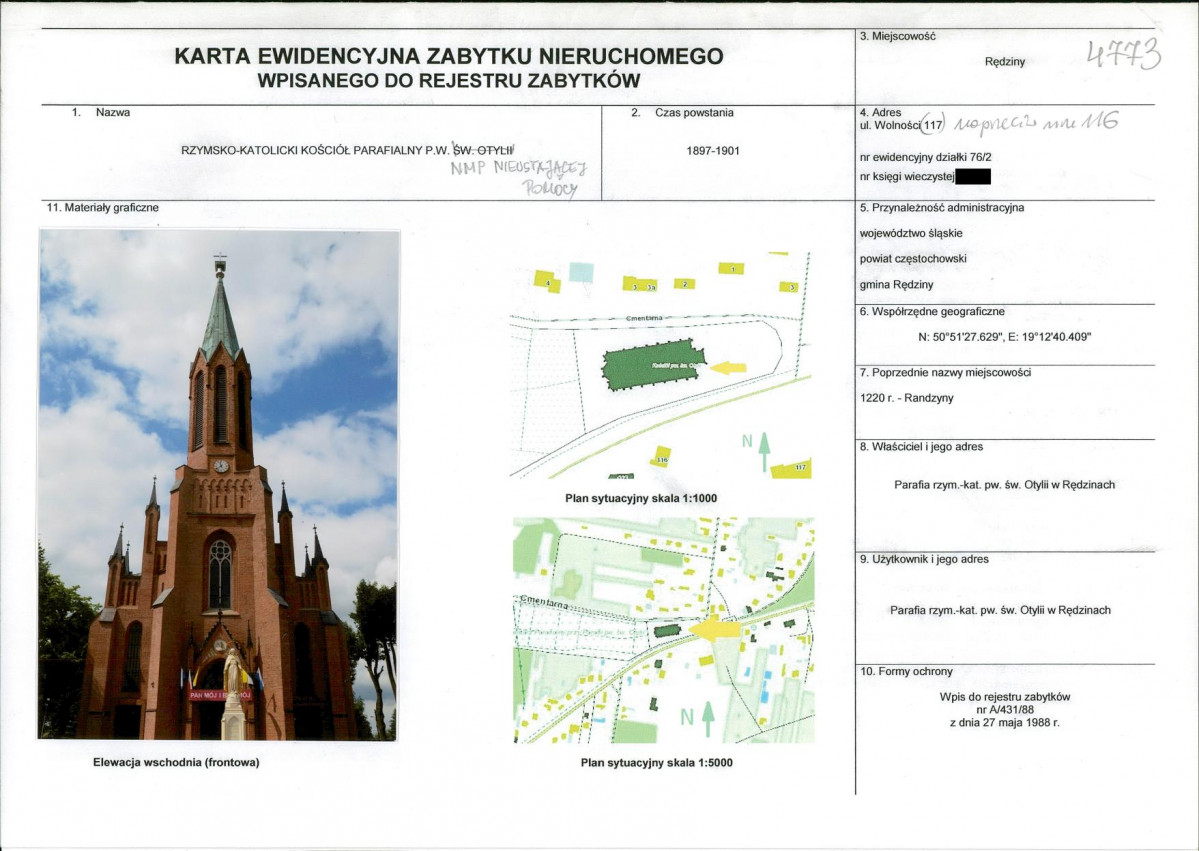1199x851 pixels.
Task: Click 'Wpis do rejestru zabytków'
Action: point(1005,697)
